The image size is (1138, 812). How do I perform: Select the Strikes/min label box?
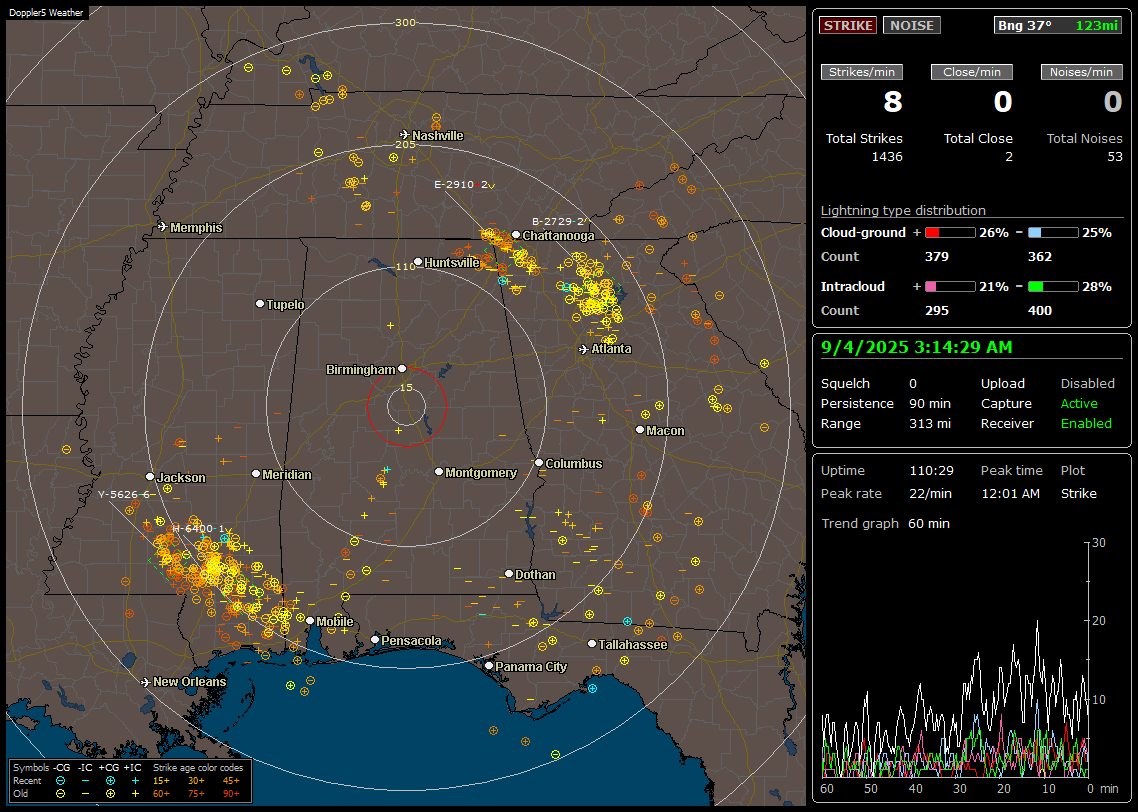(861, 72)
